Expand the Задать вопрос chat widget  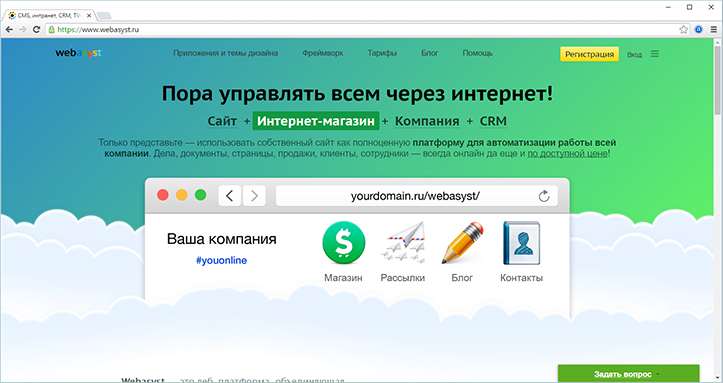pyautogui.click(x=628, y=374)
